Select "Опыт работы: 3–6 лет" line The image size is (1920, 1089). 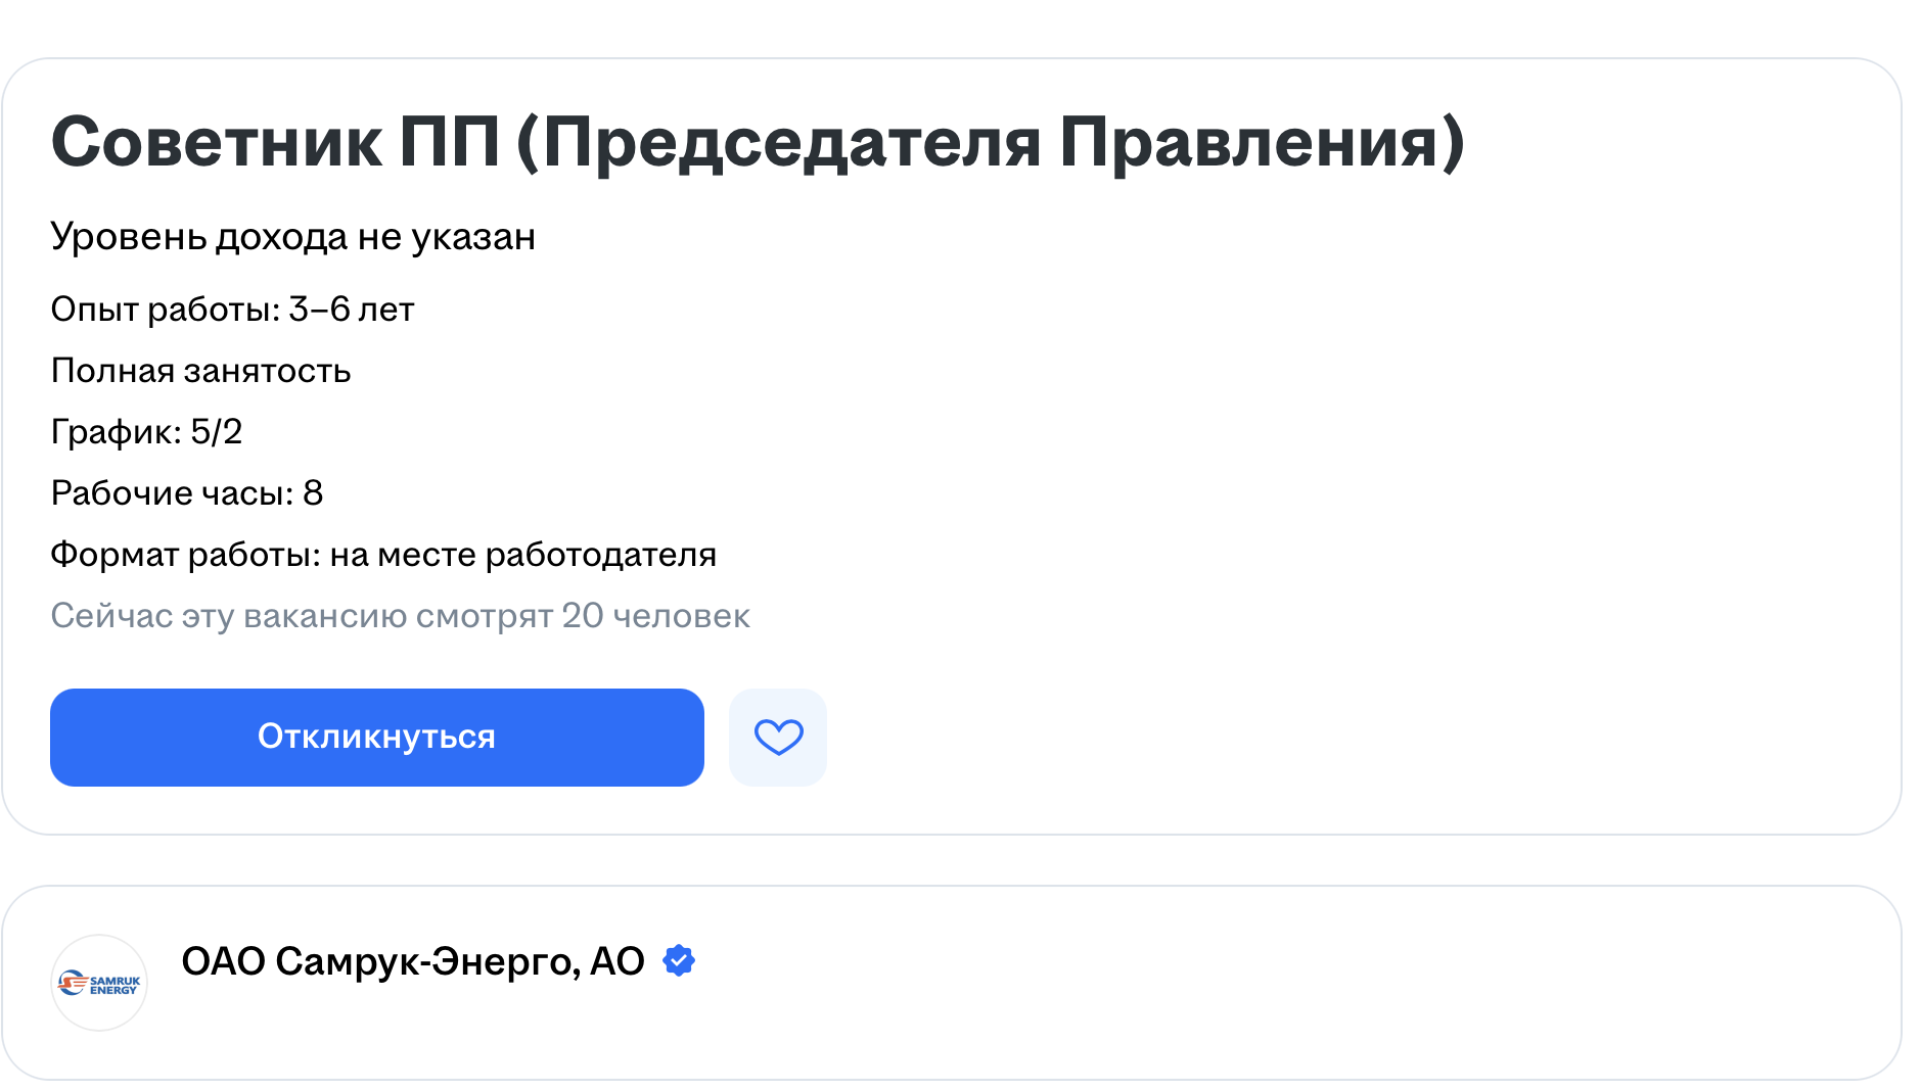click(x=232, y=309)
